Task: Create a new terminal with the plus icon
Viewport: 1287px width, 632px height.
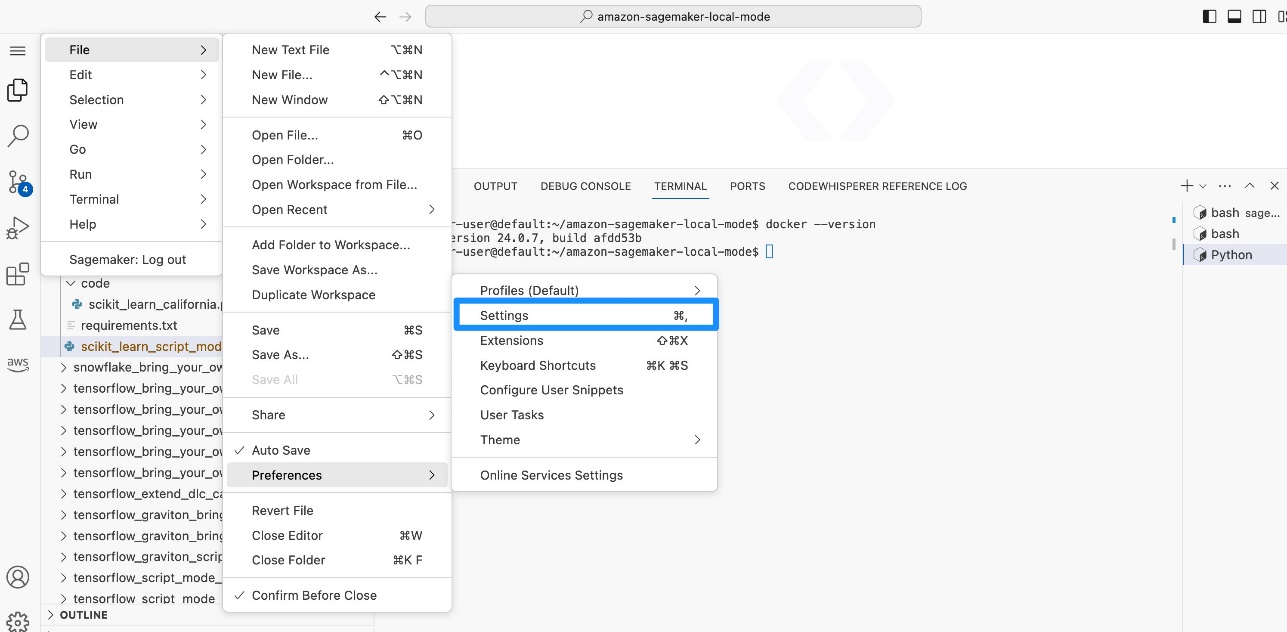Action: (1187, 186)
